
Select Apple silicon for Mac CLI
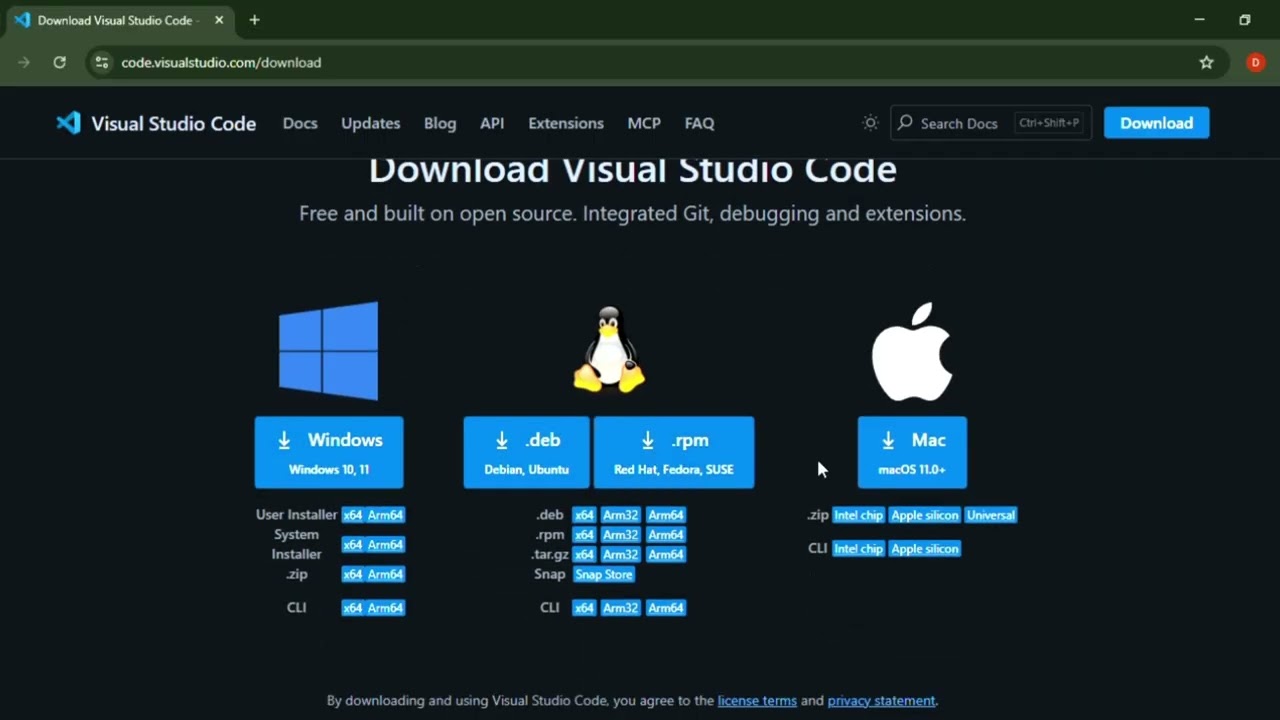click(x=925, y=549)
